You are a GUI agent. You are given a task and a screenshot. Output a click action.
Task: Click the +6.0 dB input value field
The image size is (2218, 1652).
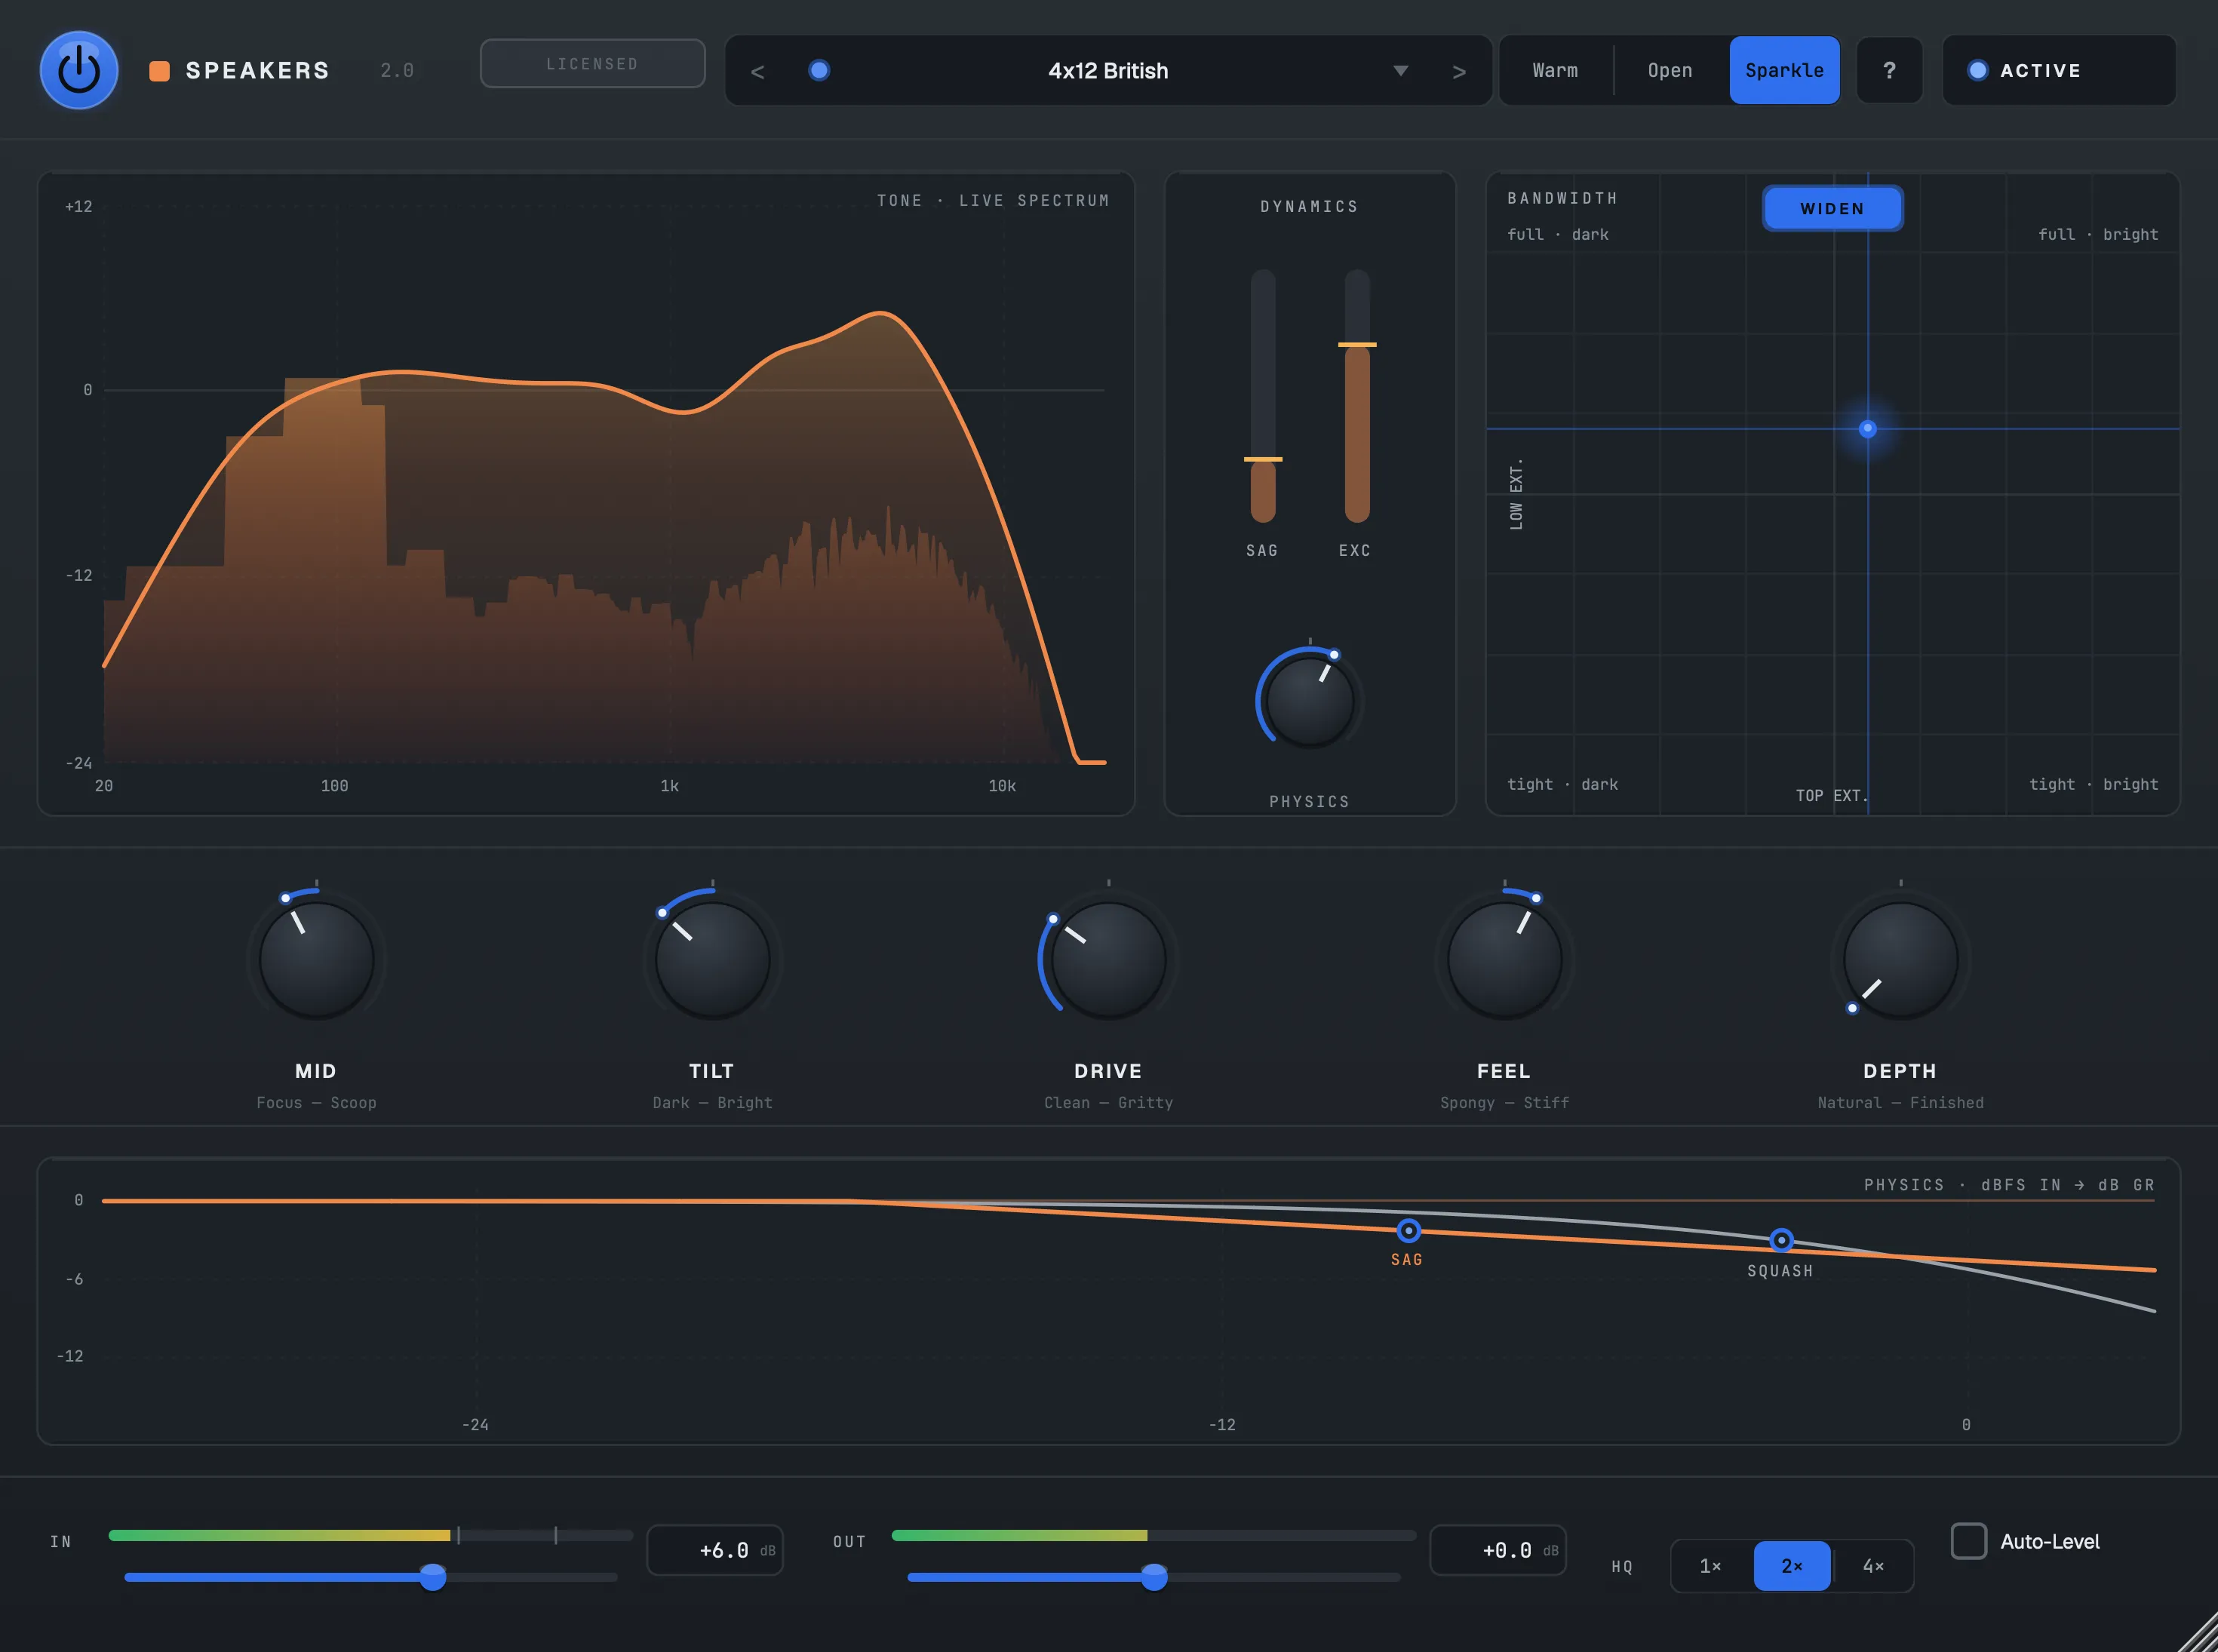point(715,1550)
